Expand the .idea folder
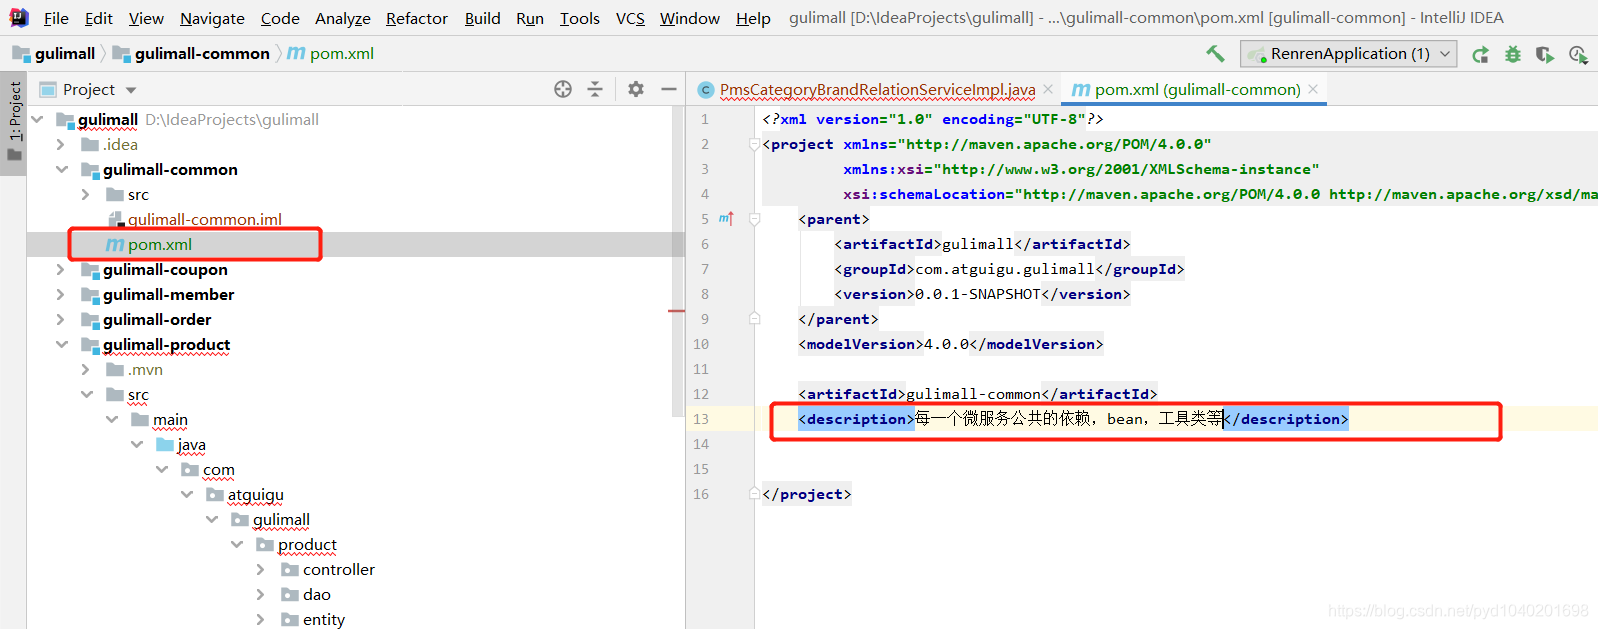The height and width of the screenshot is (629, 1598). 61,144
